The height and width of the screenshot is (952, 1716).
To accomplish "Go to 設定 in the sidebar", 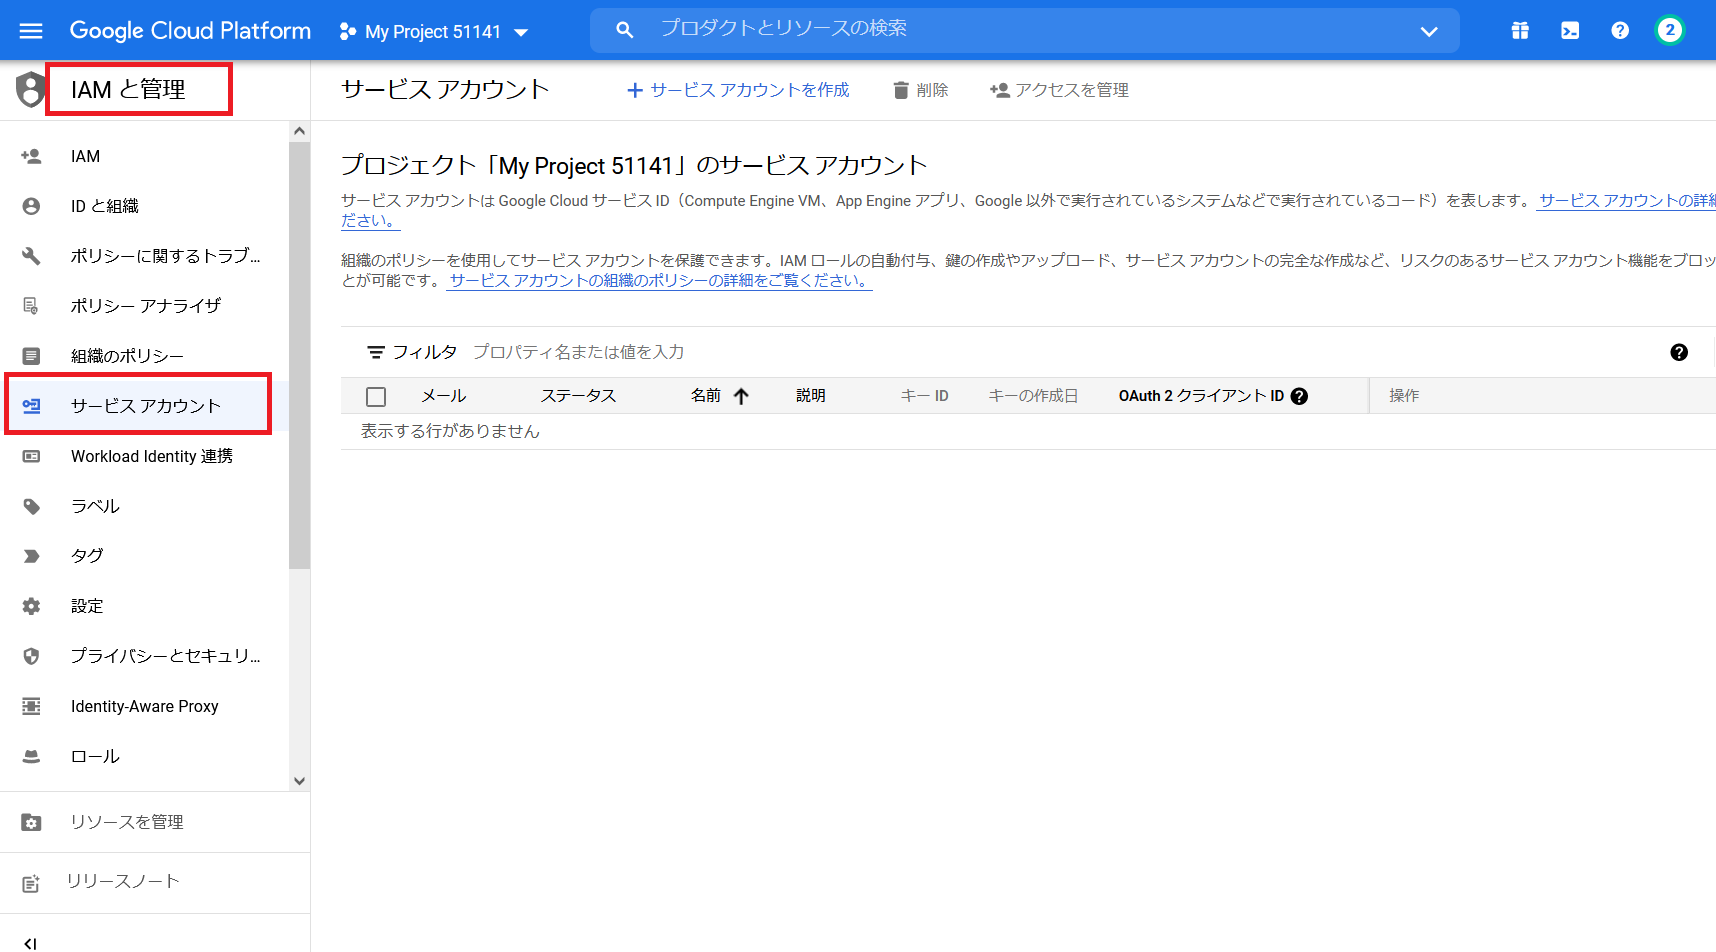I will tap(87, 606).
